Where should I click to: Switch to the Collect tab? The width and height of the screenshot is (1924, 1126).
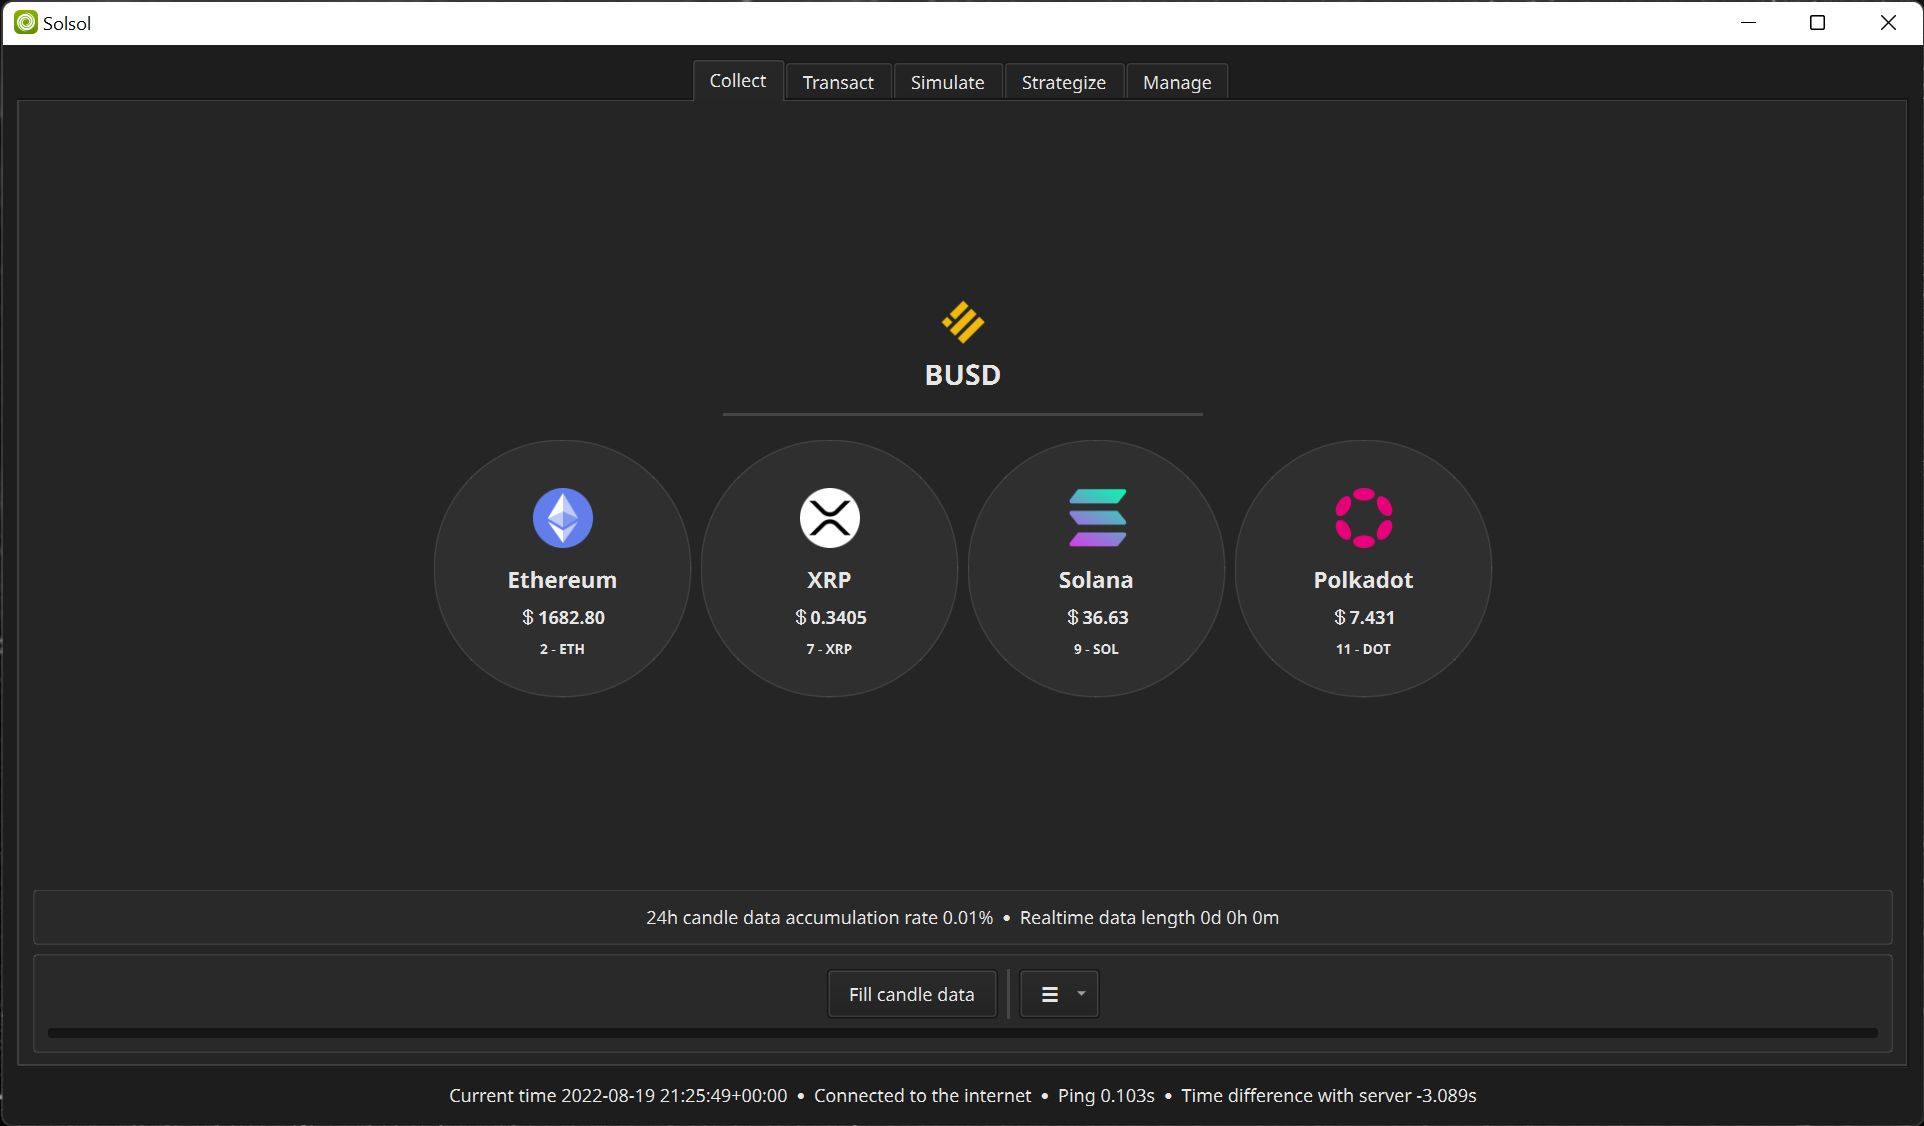(x=738, y=81)
